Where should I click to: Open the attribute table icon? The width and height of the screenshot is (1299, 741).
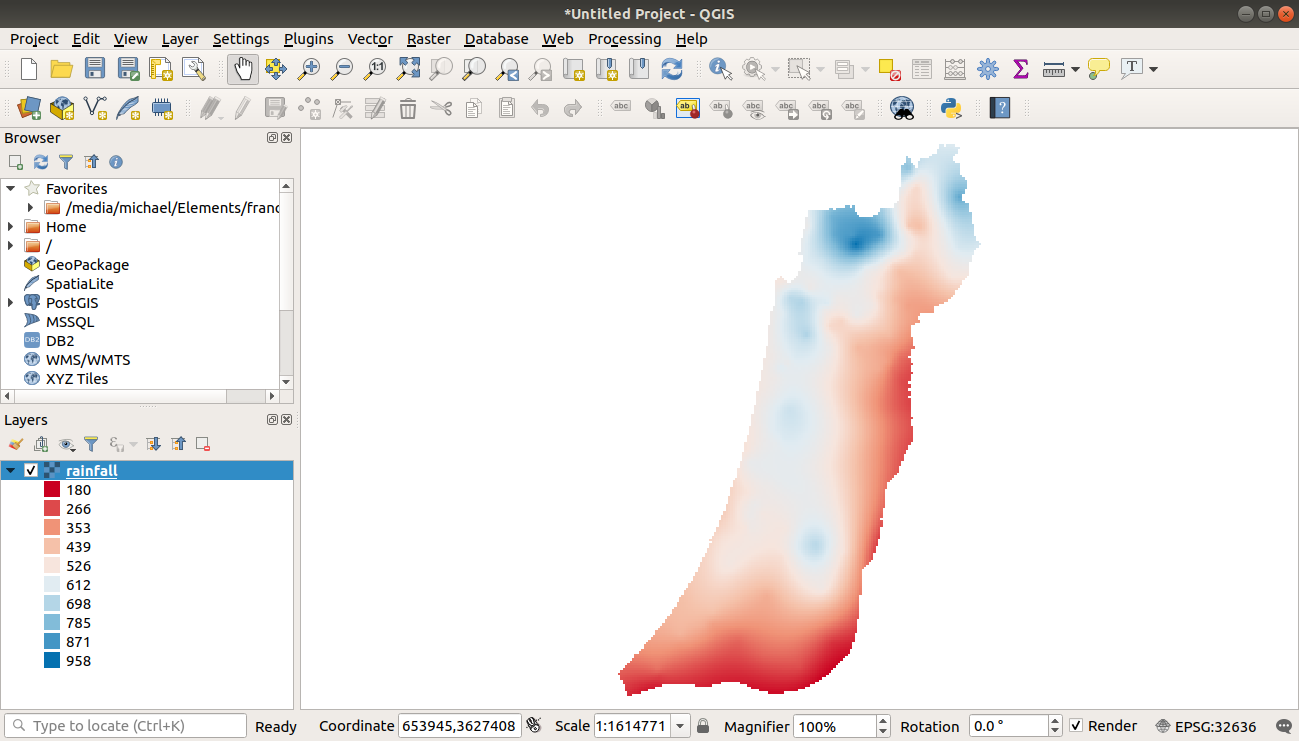click(x=922, y=69)
